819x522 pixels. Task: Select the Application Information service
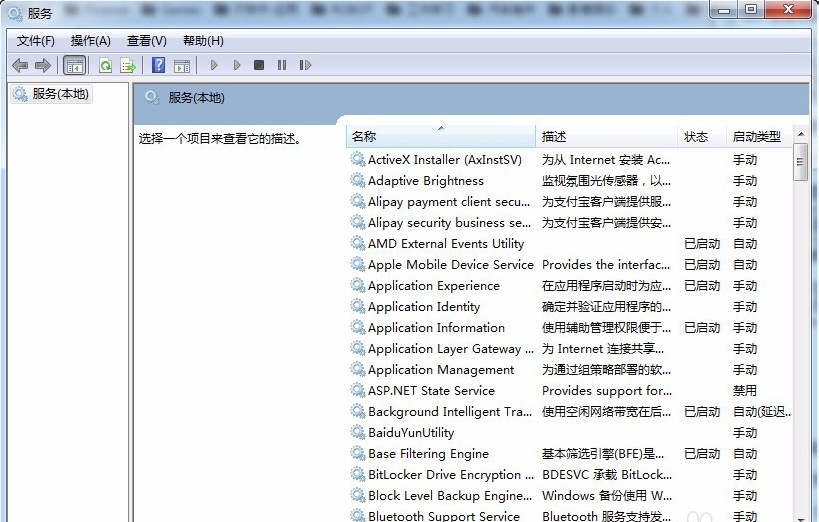coord(436,328)
